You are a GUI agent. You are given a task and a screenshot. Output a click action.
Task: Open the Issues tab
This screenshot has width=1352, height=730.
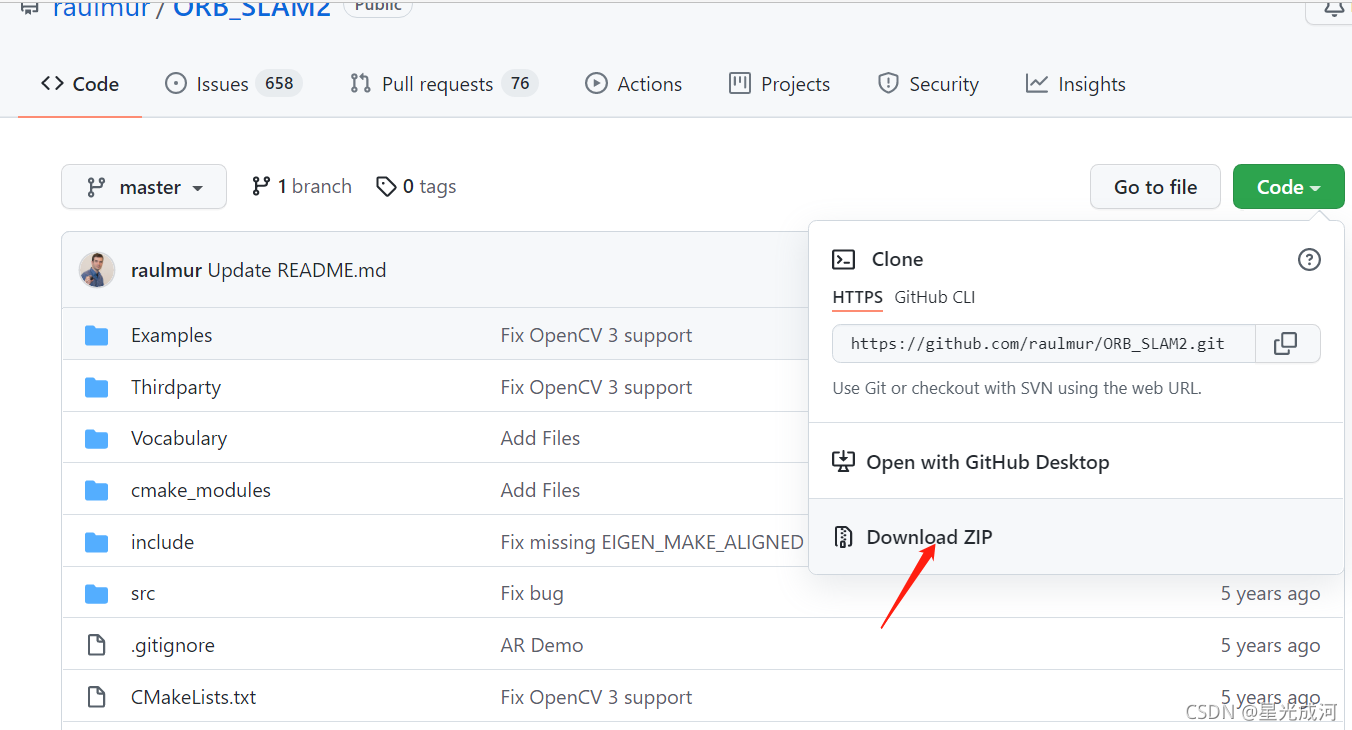coord(233,84)
